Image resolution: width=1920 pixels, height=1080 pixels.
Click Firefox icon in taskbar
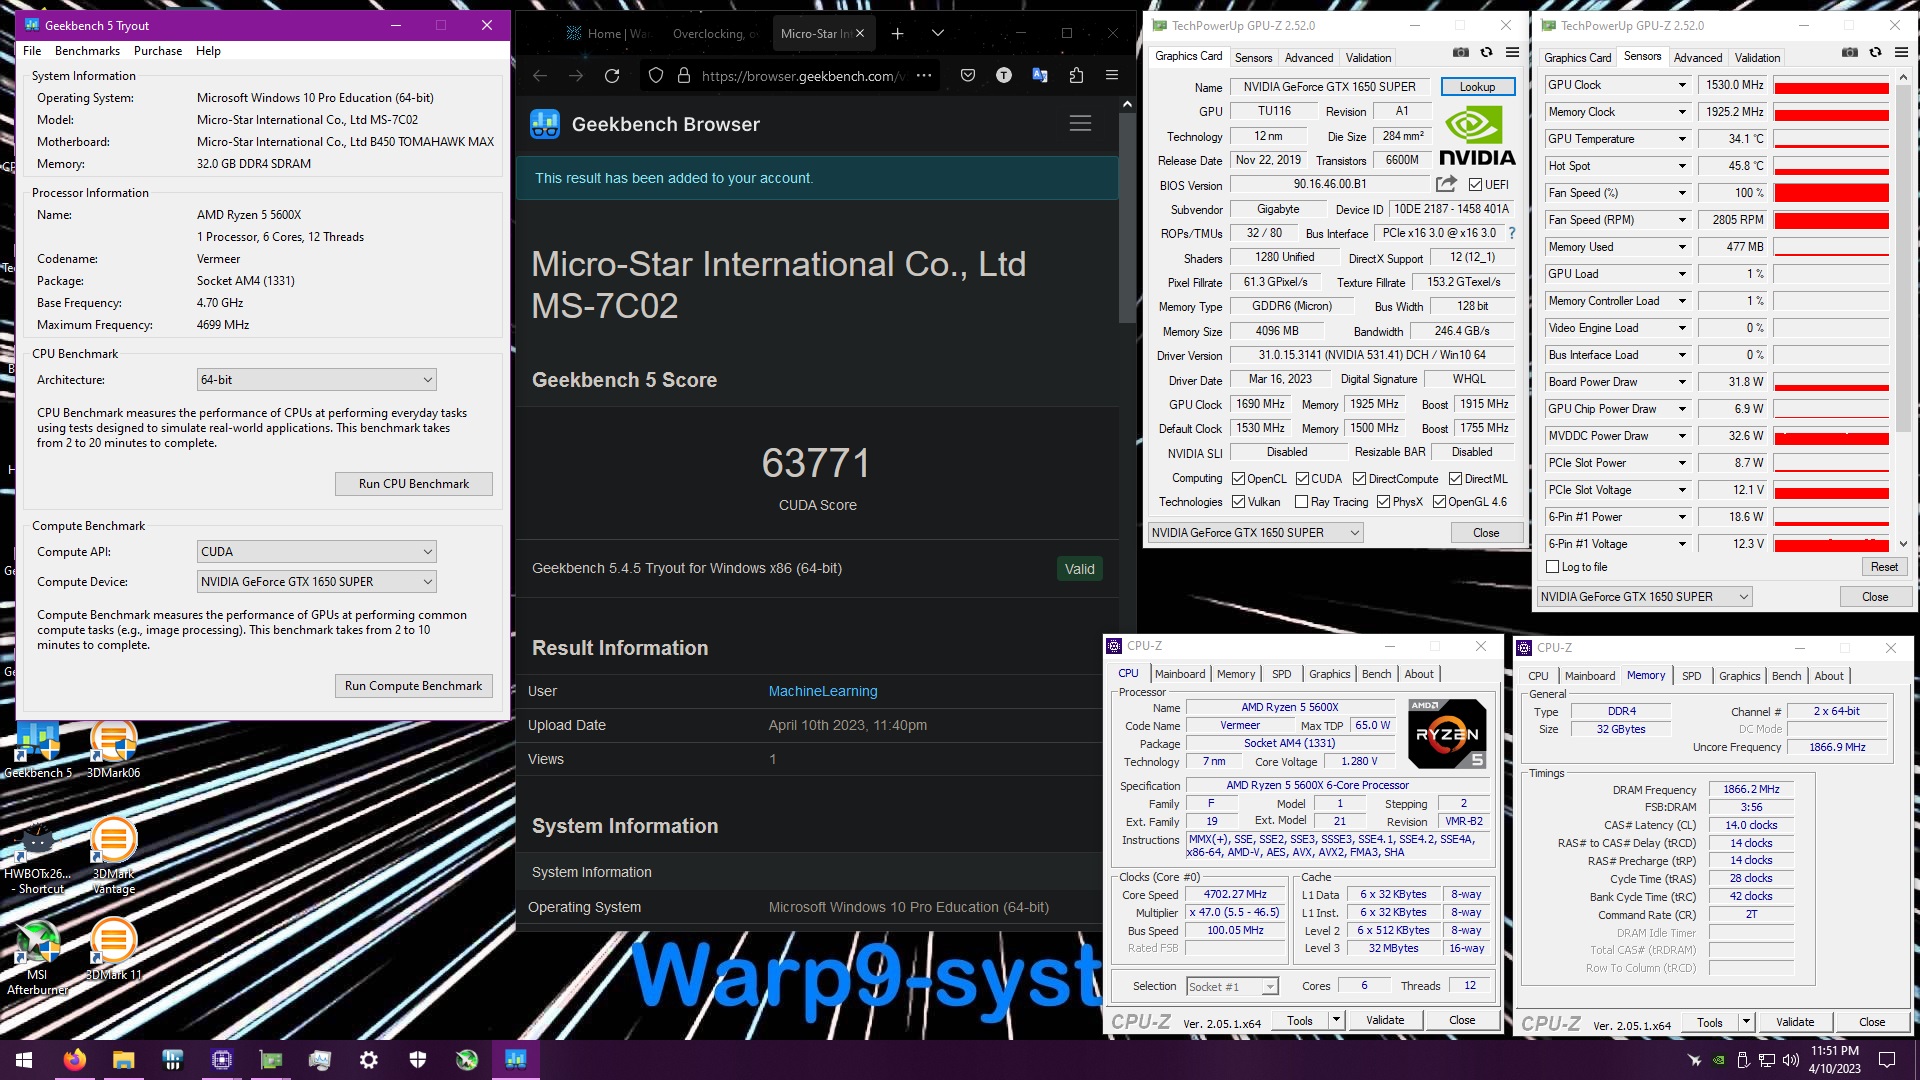[x=74, y=1060]
